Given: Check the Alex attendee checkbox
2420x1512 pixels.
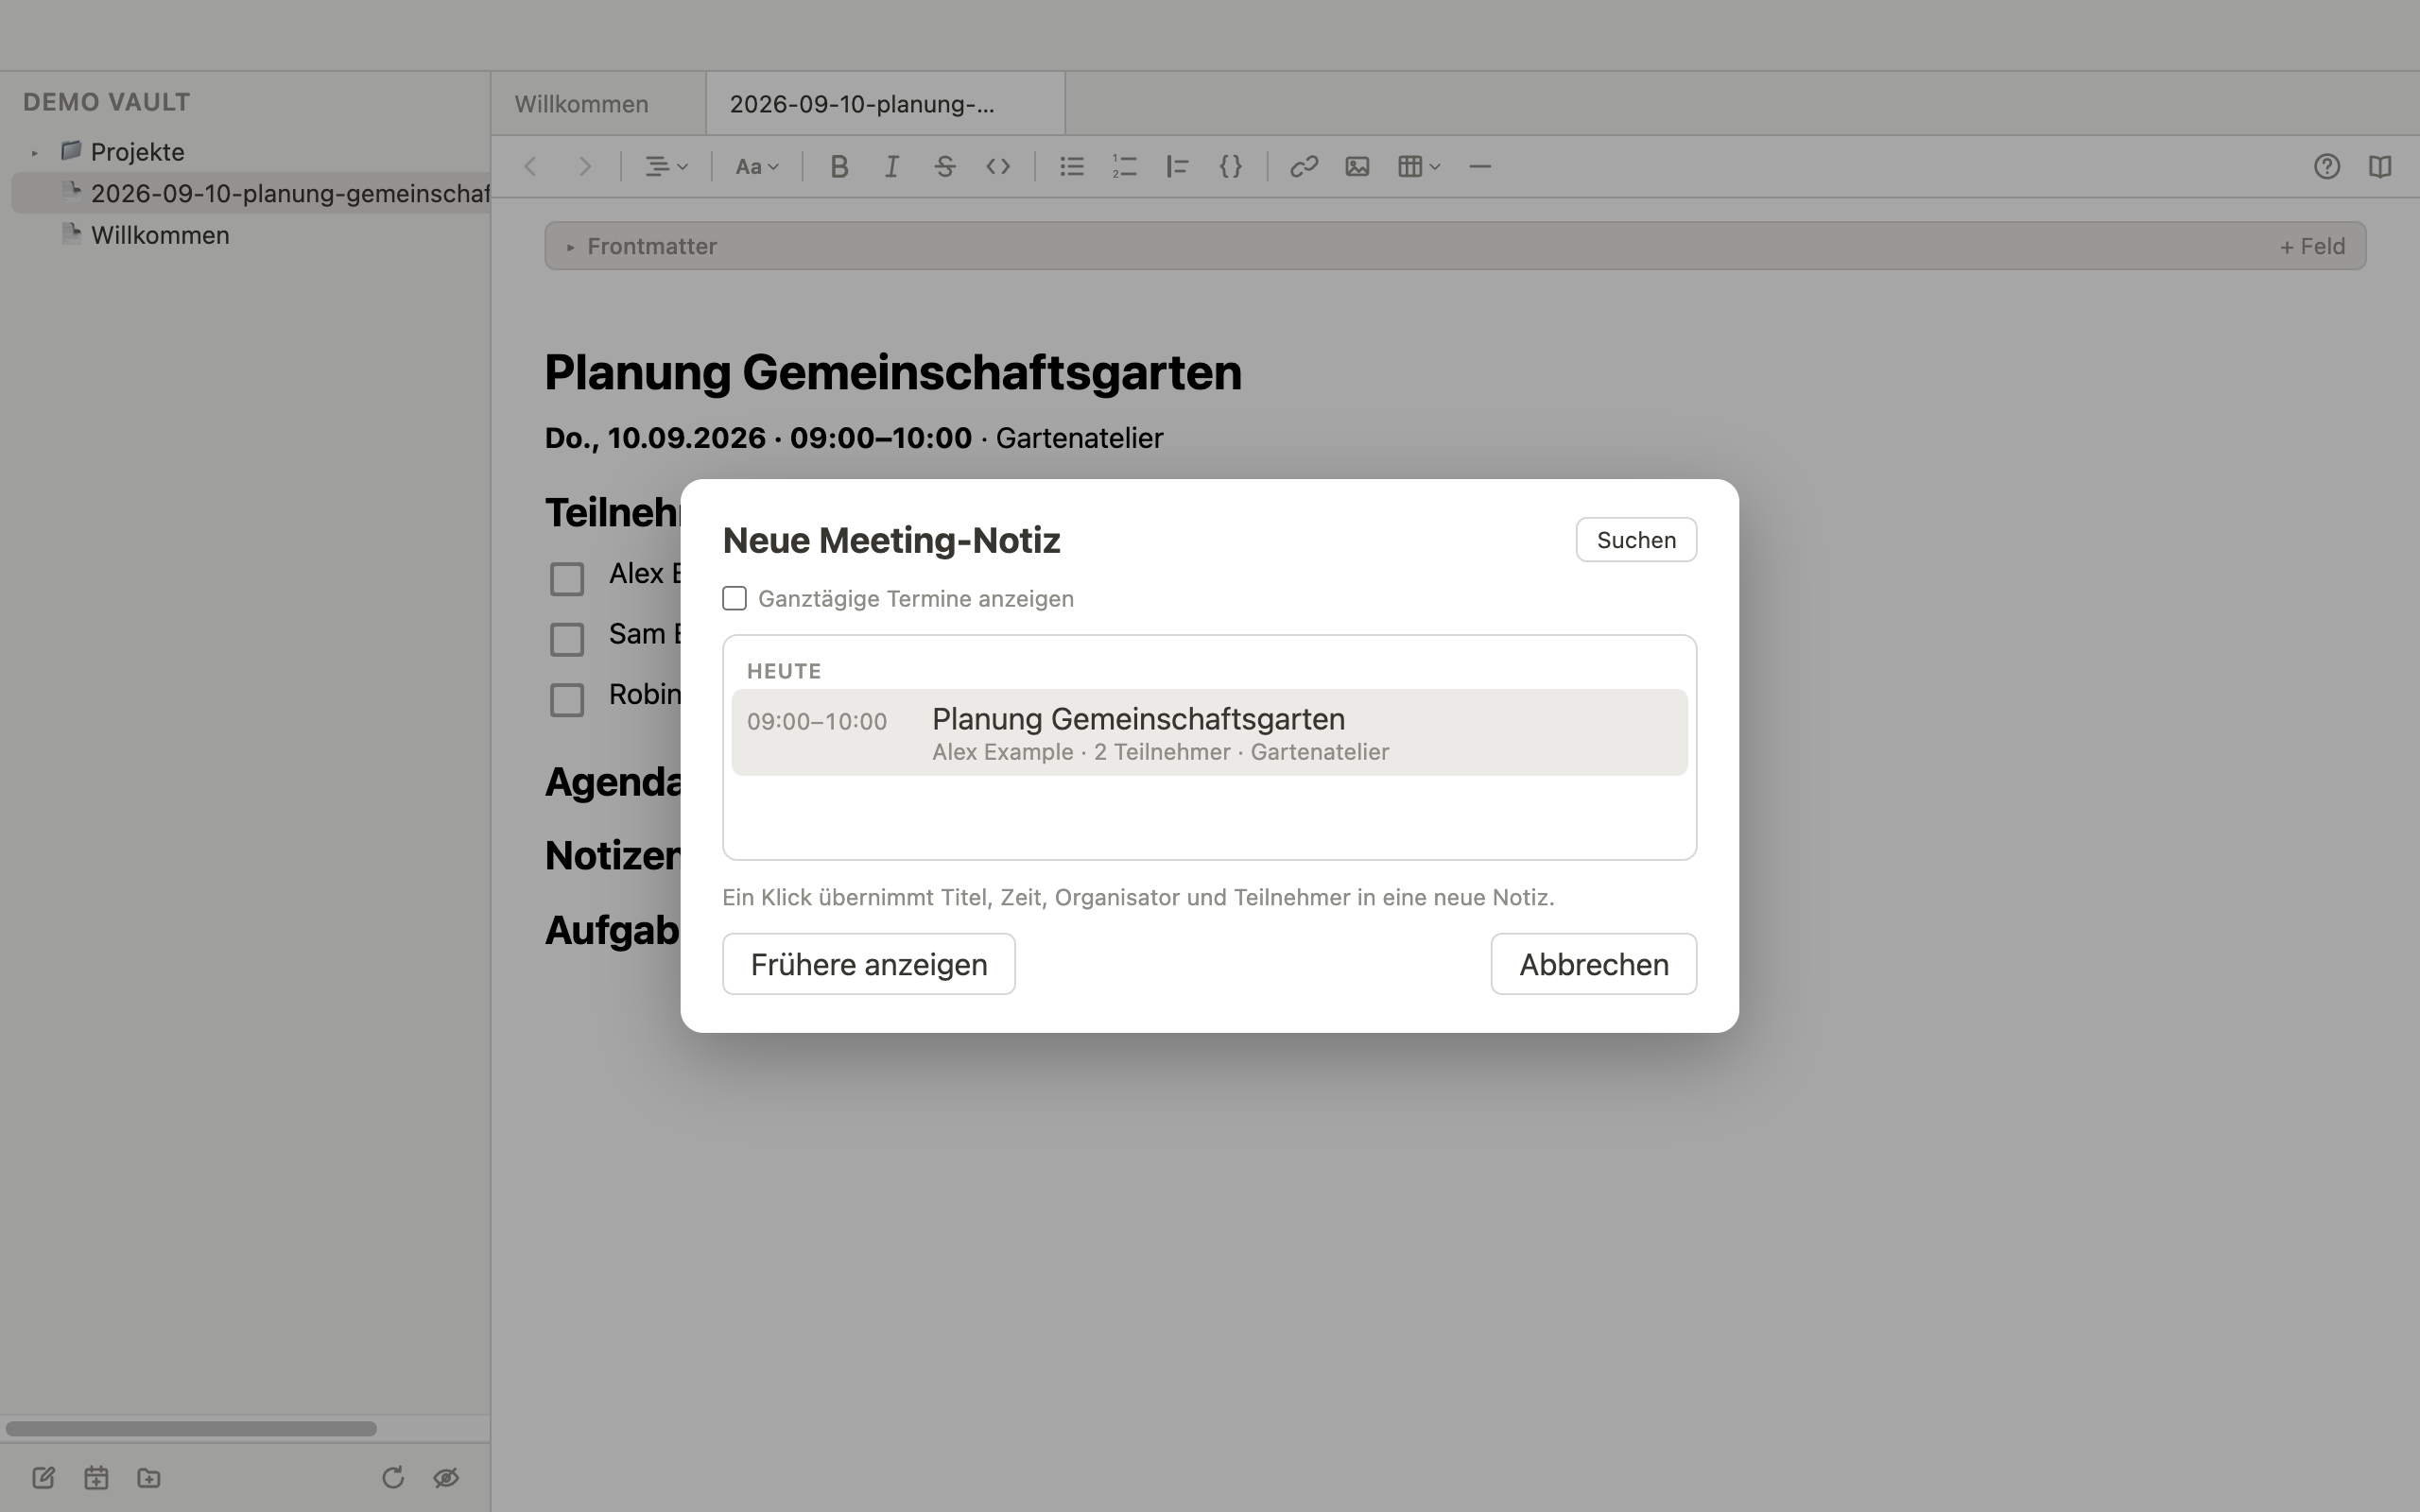Looking at the screenshot, I should point(567,578).
